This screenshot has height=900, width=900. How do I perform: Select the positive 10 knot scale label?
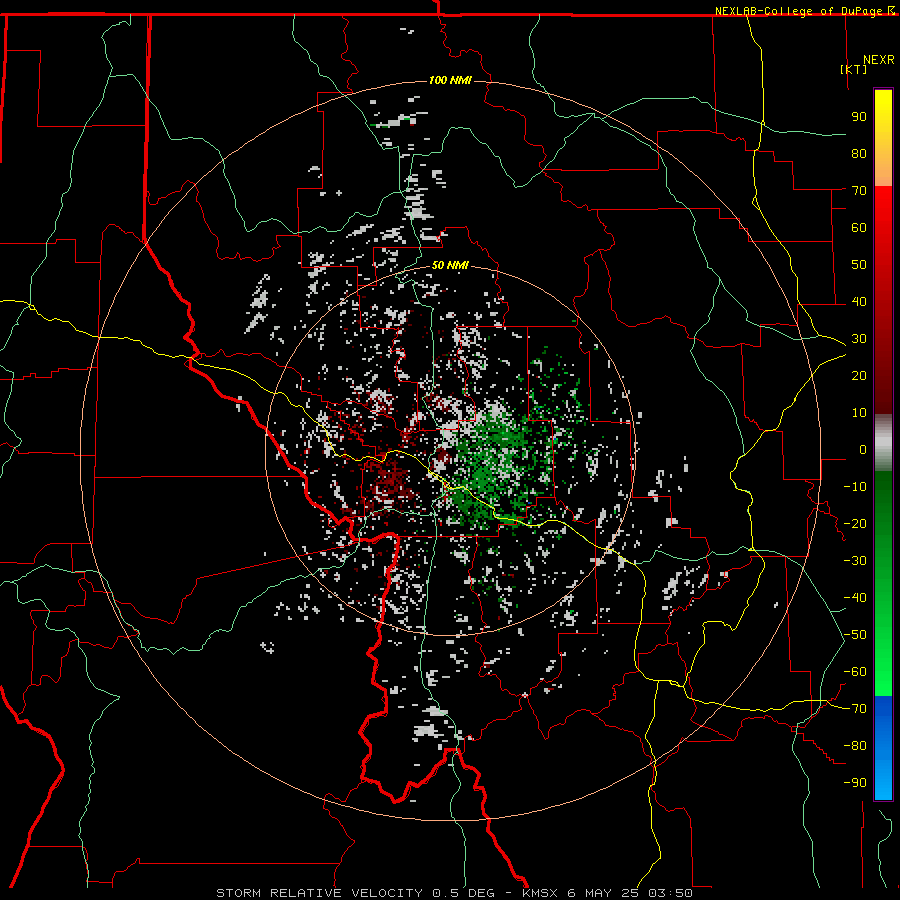tap(859, 413)
